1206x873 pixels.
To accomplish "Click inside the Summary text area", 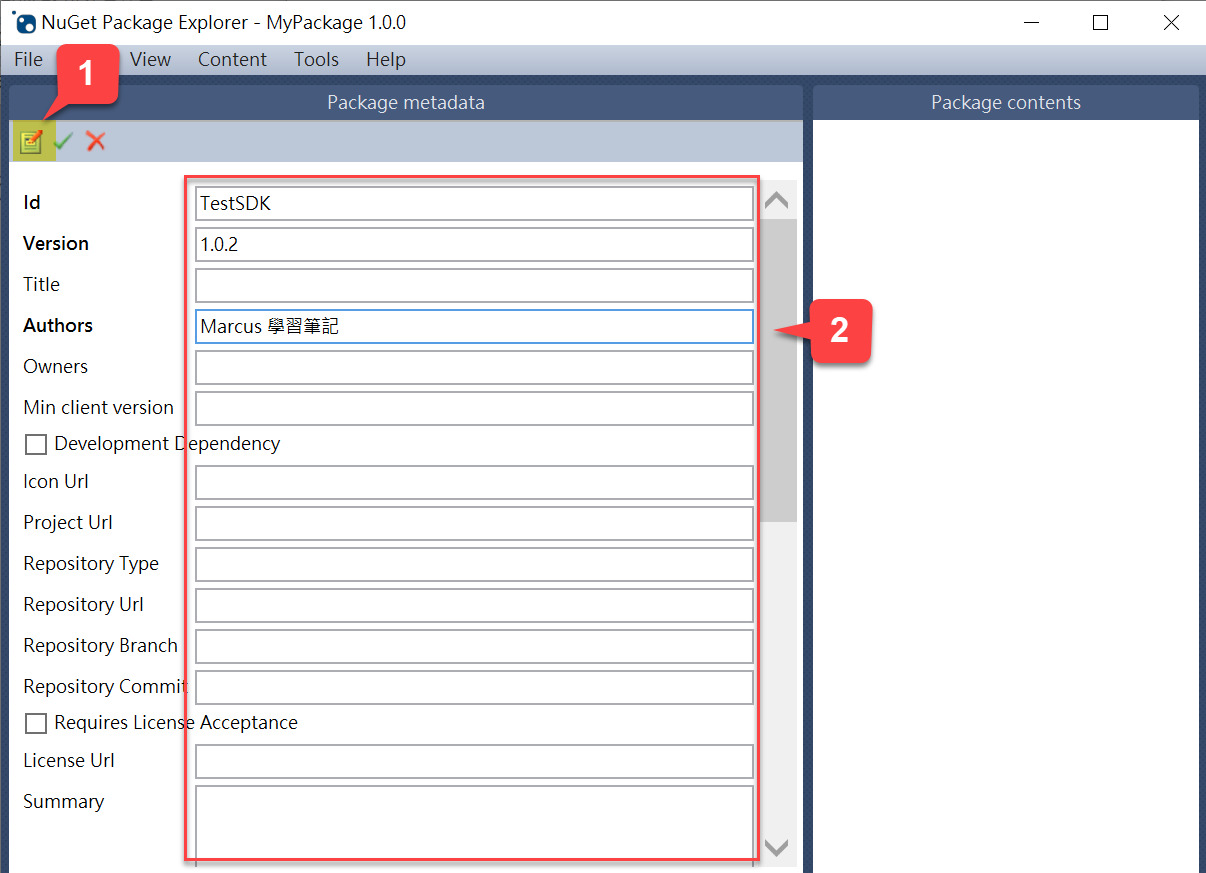I will (x=473, y=820).
